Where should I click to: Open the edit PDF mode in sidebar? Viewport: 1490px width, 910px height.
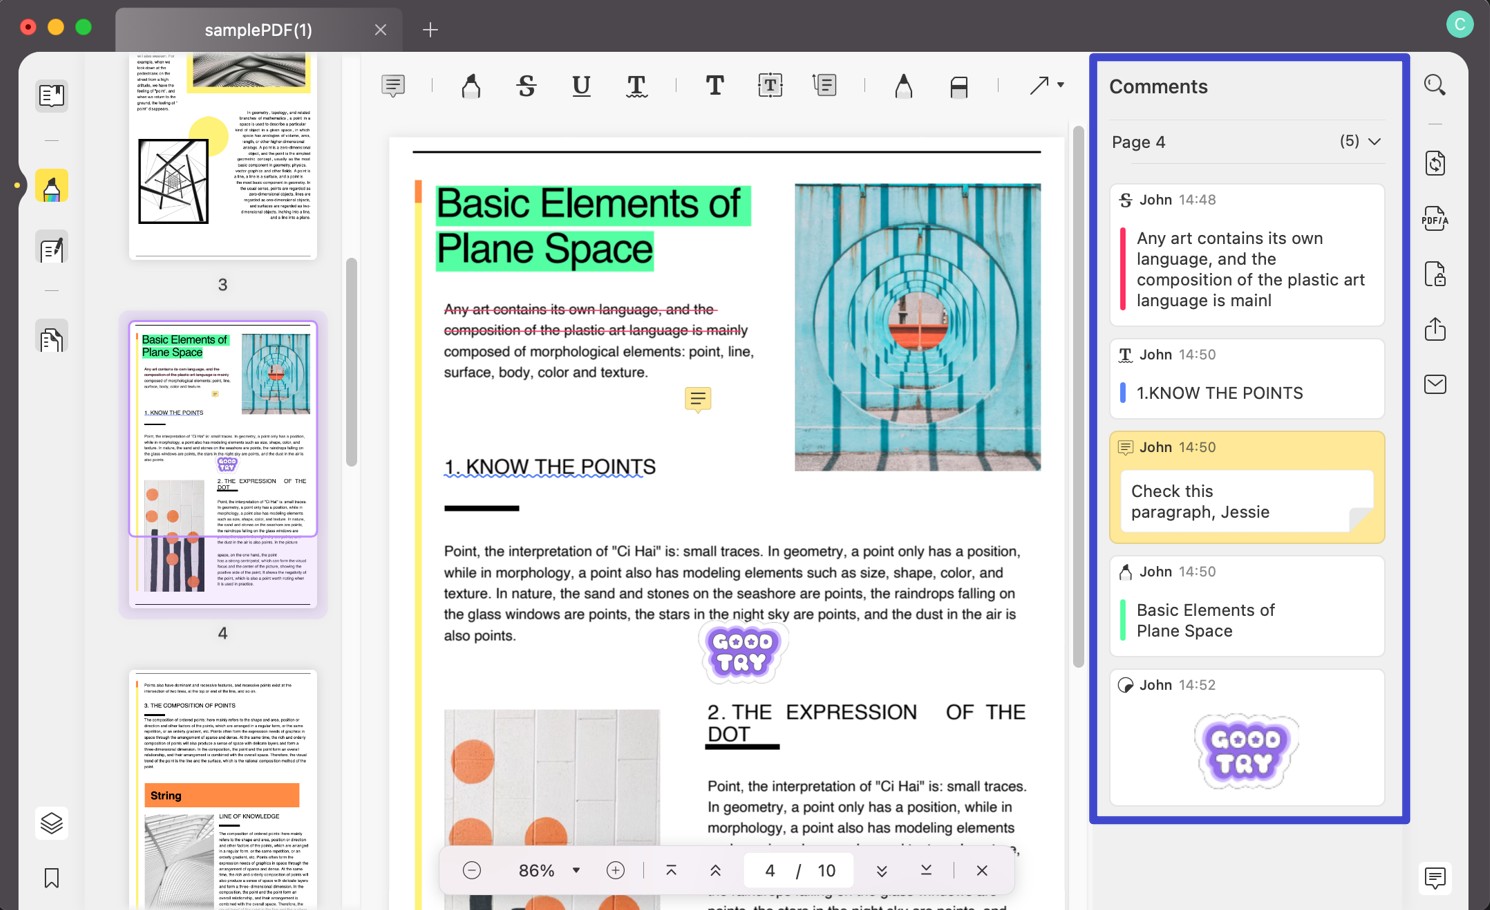point(51,249)
